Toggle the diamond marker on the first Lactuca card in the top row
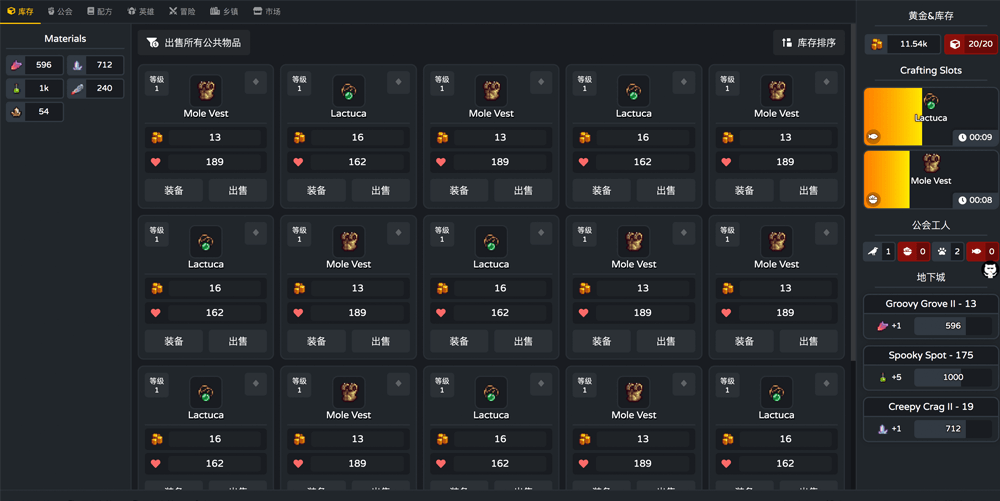The height and width of the screenshot is (501, 1000). pos(398,82)
